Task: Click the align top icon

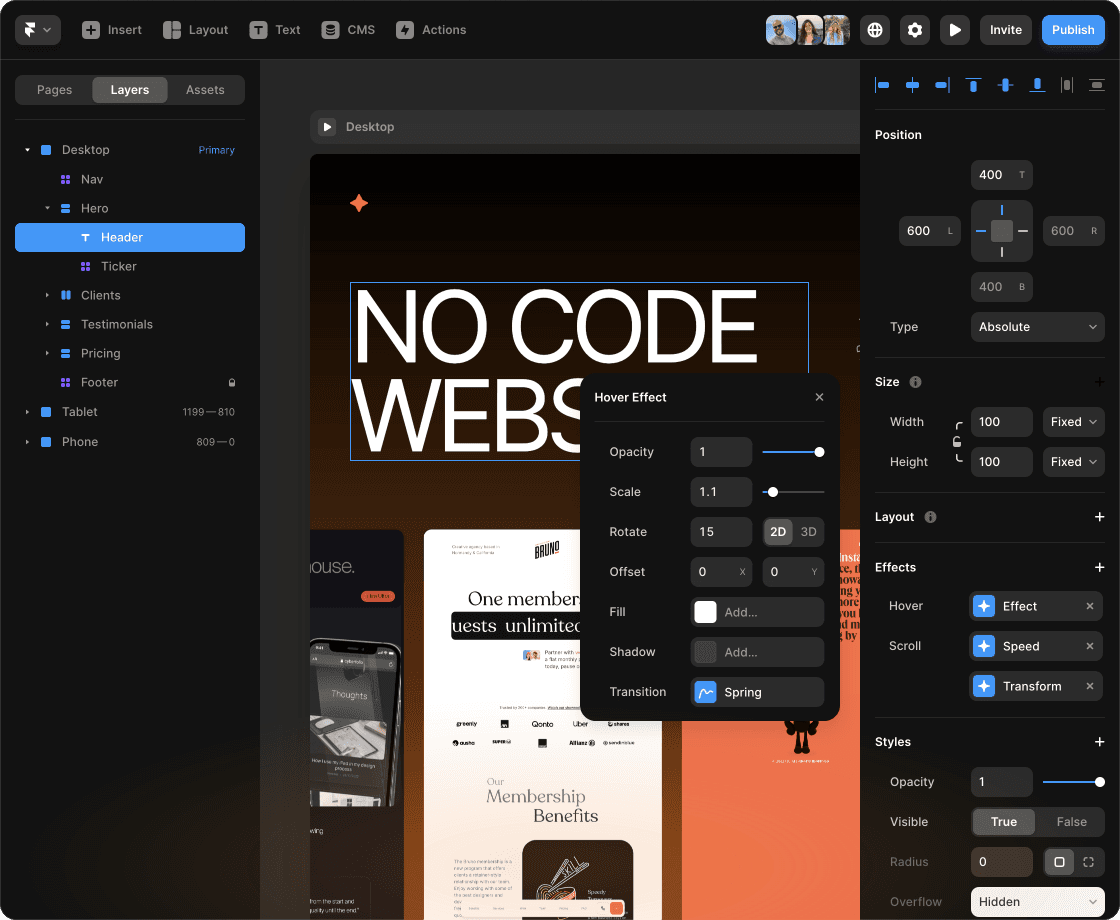Action: coord(973,85)
